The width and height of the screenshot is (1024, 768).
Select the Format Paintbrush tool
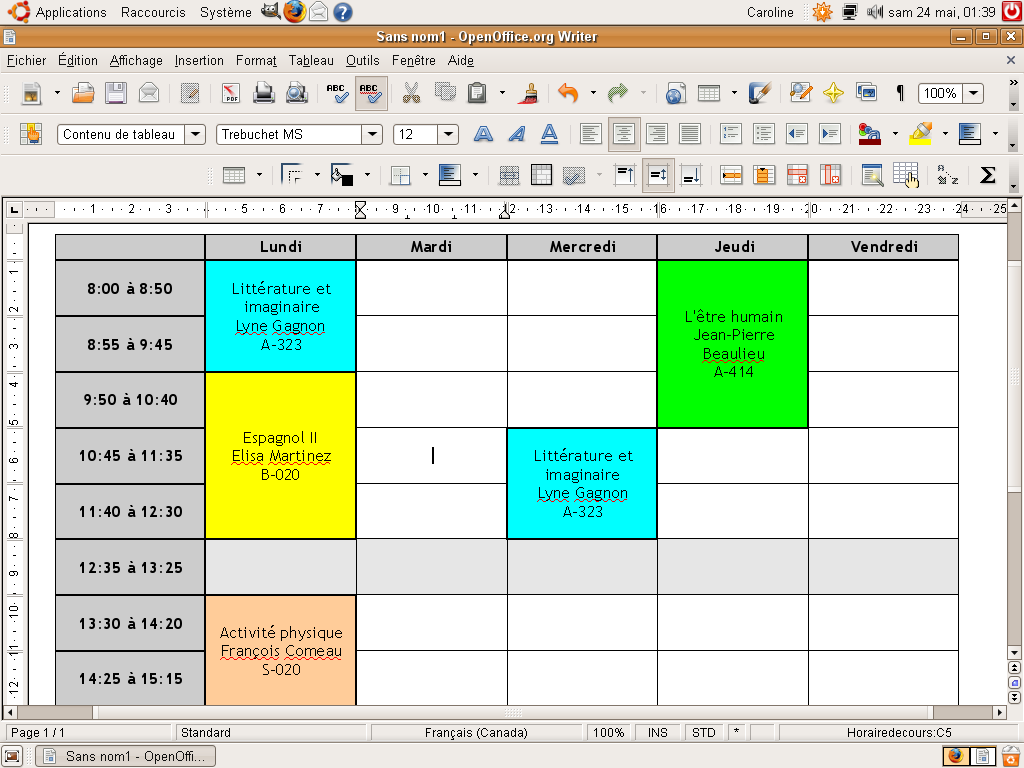[x=528, y=93]
